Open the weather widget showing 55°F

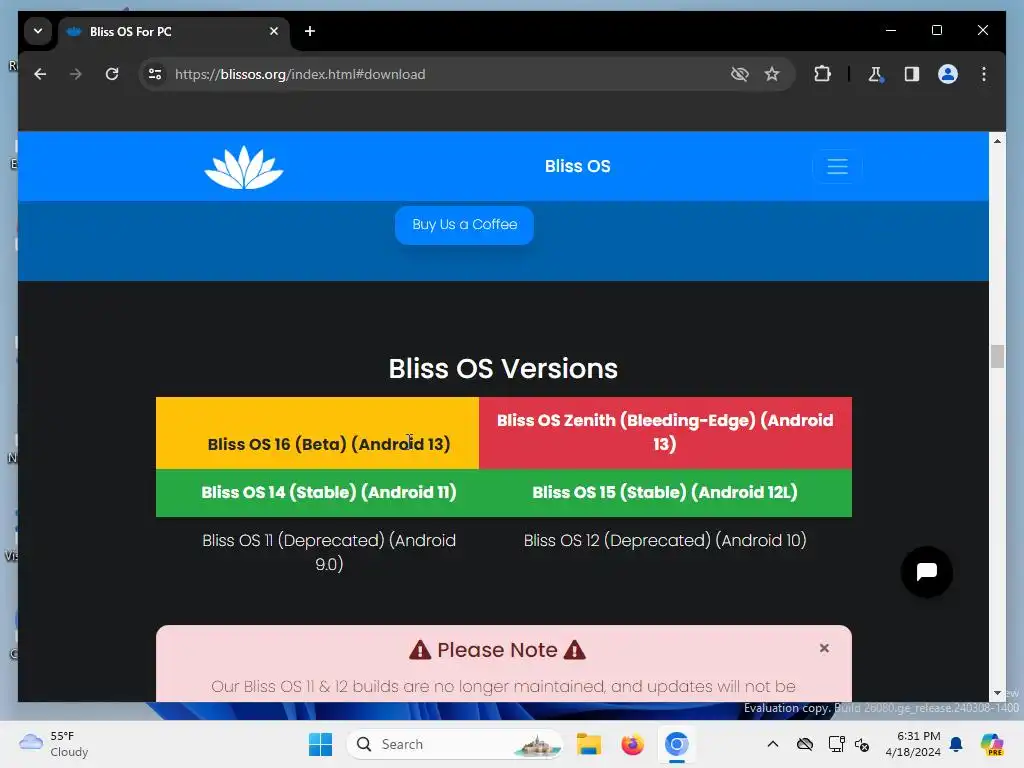[x=54, y=744]
